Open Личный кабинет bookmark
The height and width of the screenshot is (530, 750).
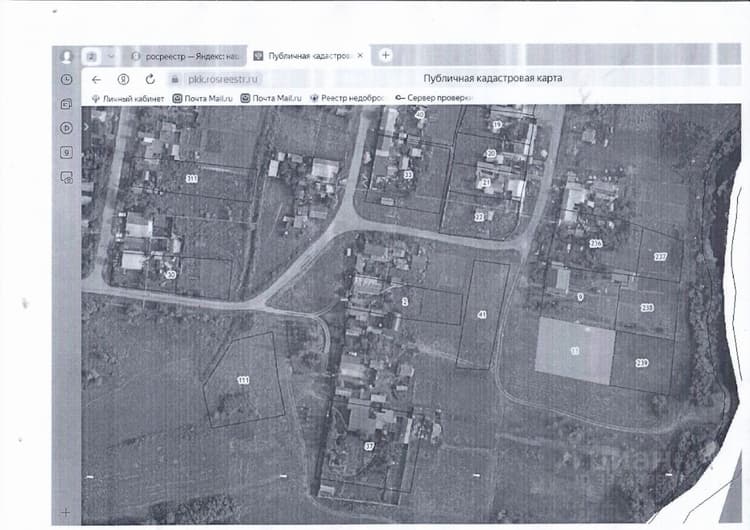(x=128, y=99)
